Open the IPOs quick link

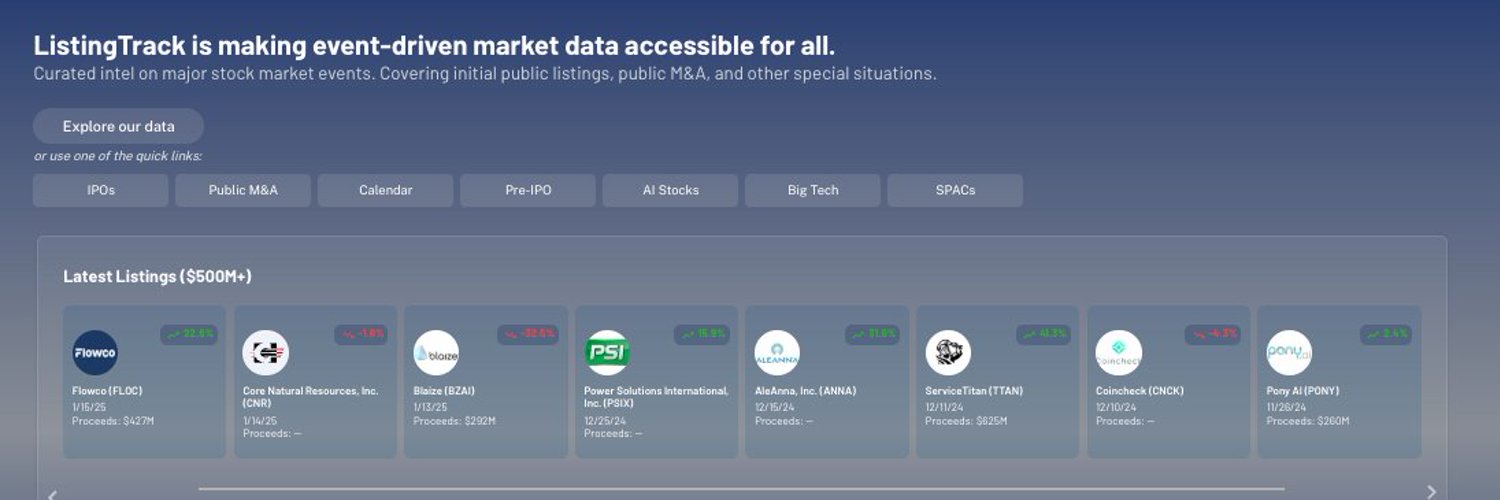point(100,190)
